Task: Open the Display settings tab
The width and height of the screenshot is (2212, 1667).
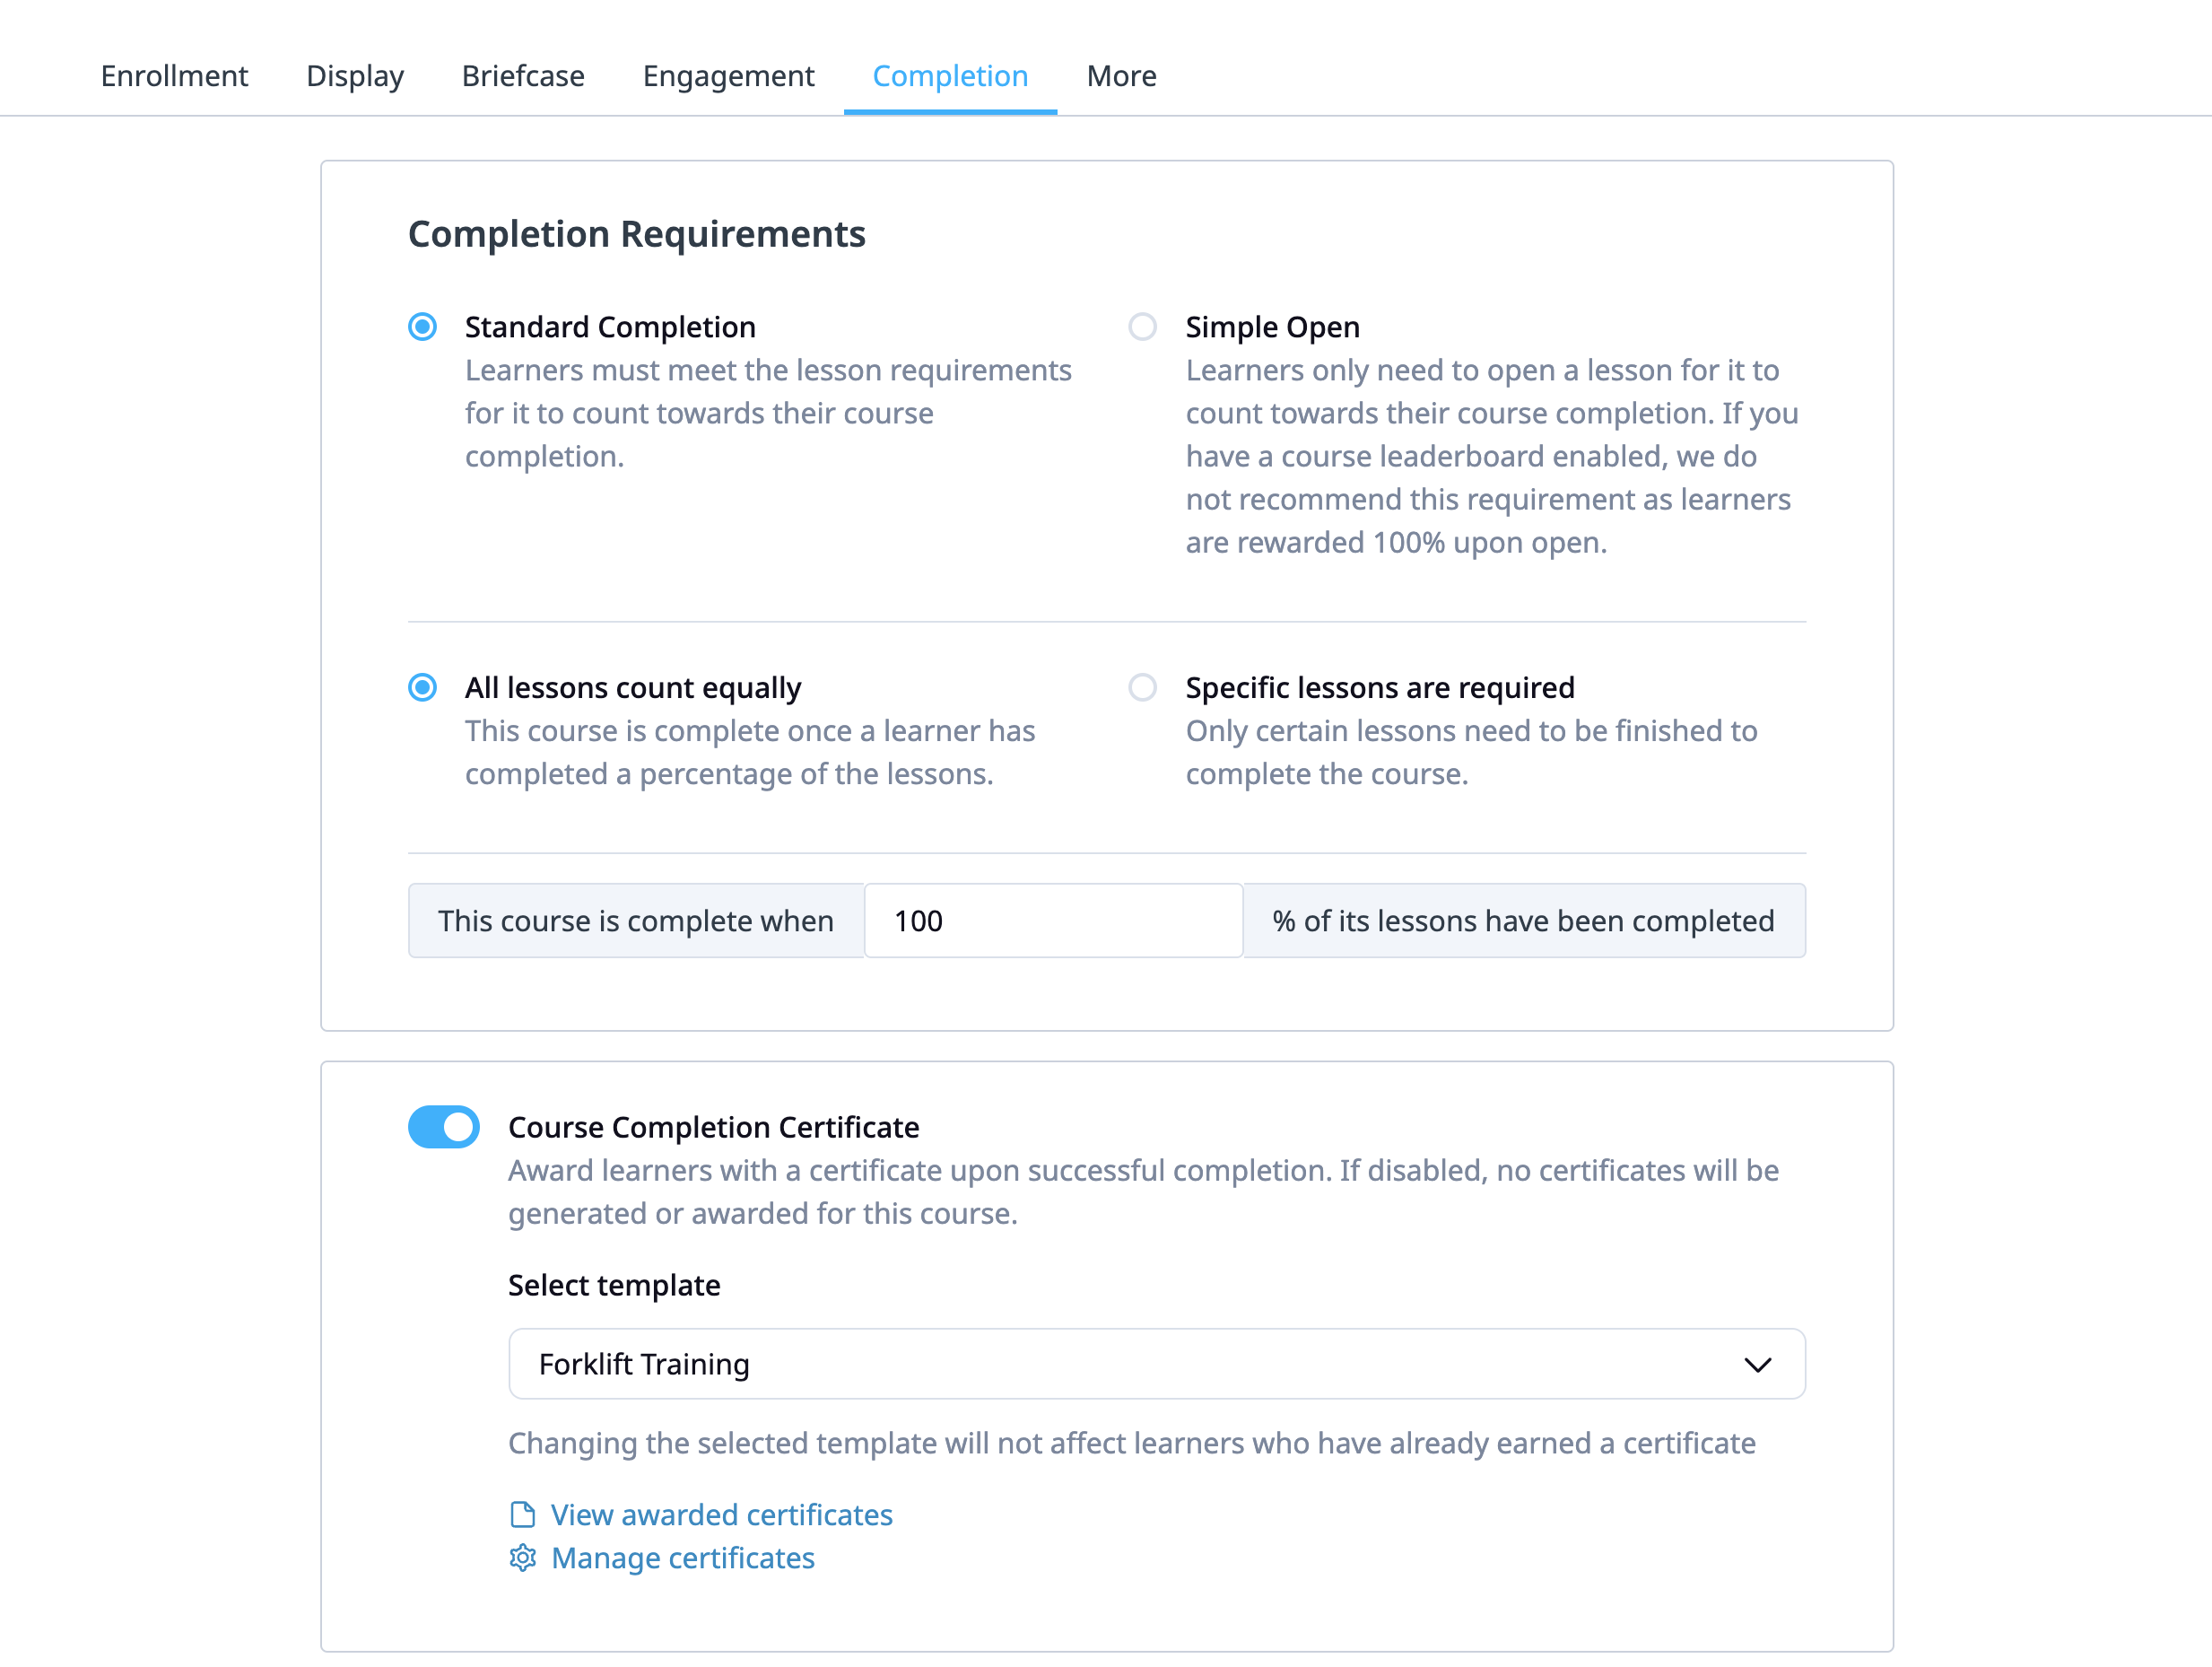Action: click(x=355, y=75)
